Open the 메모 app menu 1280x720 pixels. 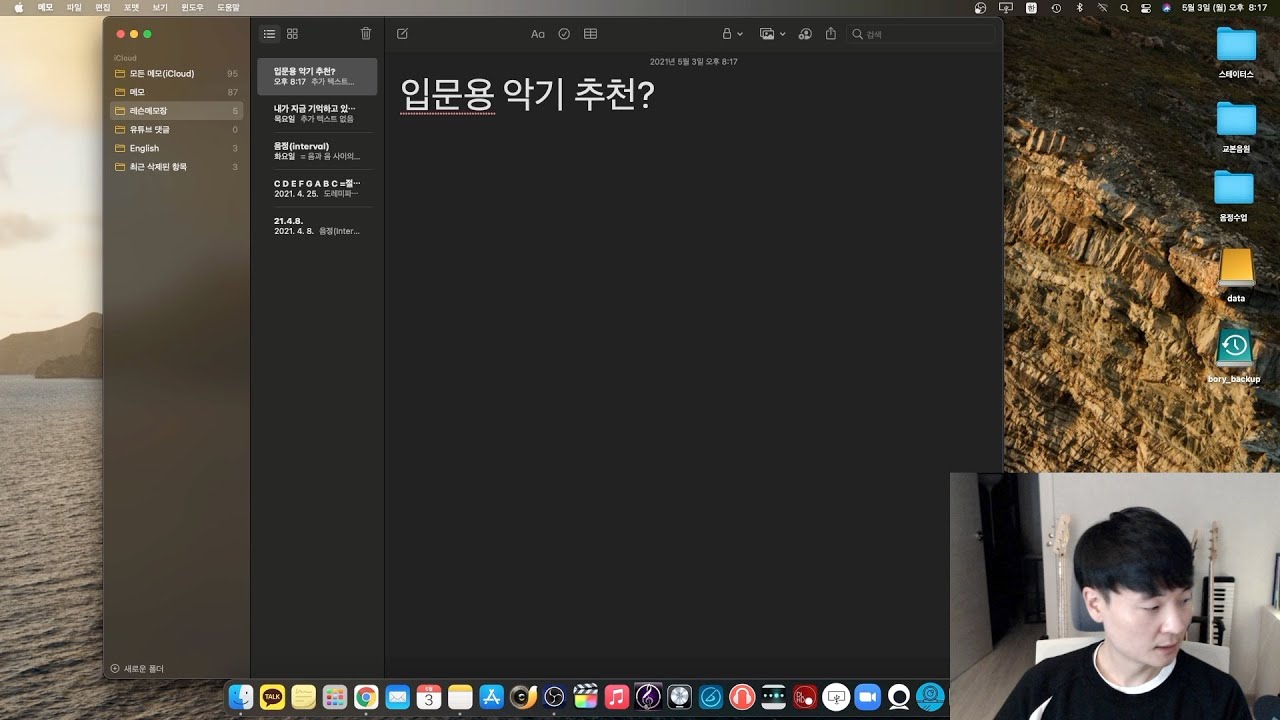[x=45, y=7]
